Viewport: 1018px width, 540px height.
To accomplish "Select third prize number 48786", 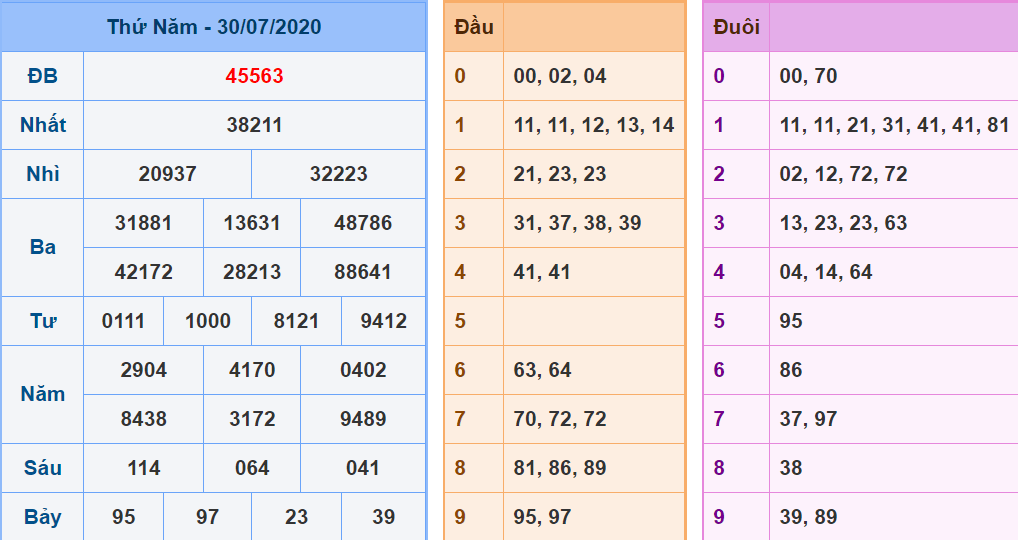I will click(x=363, y=223).
